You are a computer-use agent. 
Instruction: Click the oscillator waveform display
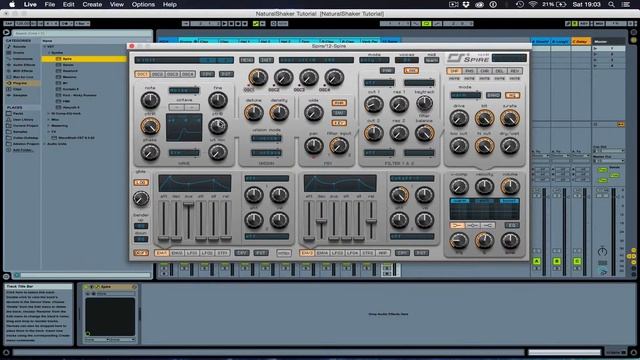[184, 128]
